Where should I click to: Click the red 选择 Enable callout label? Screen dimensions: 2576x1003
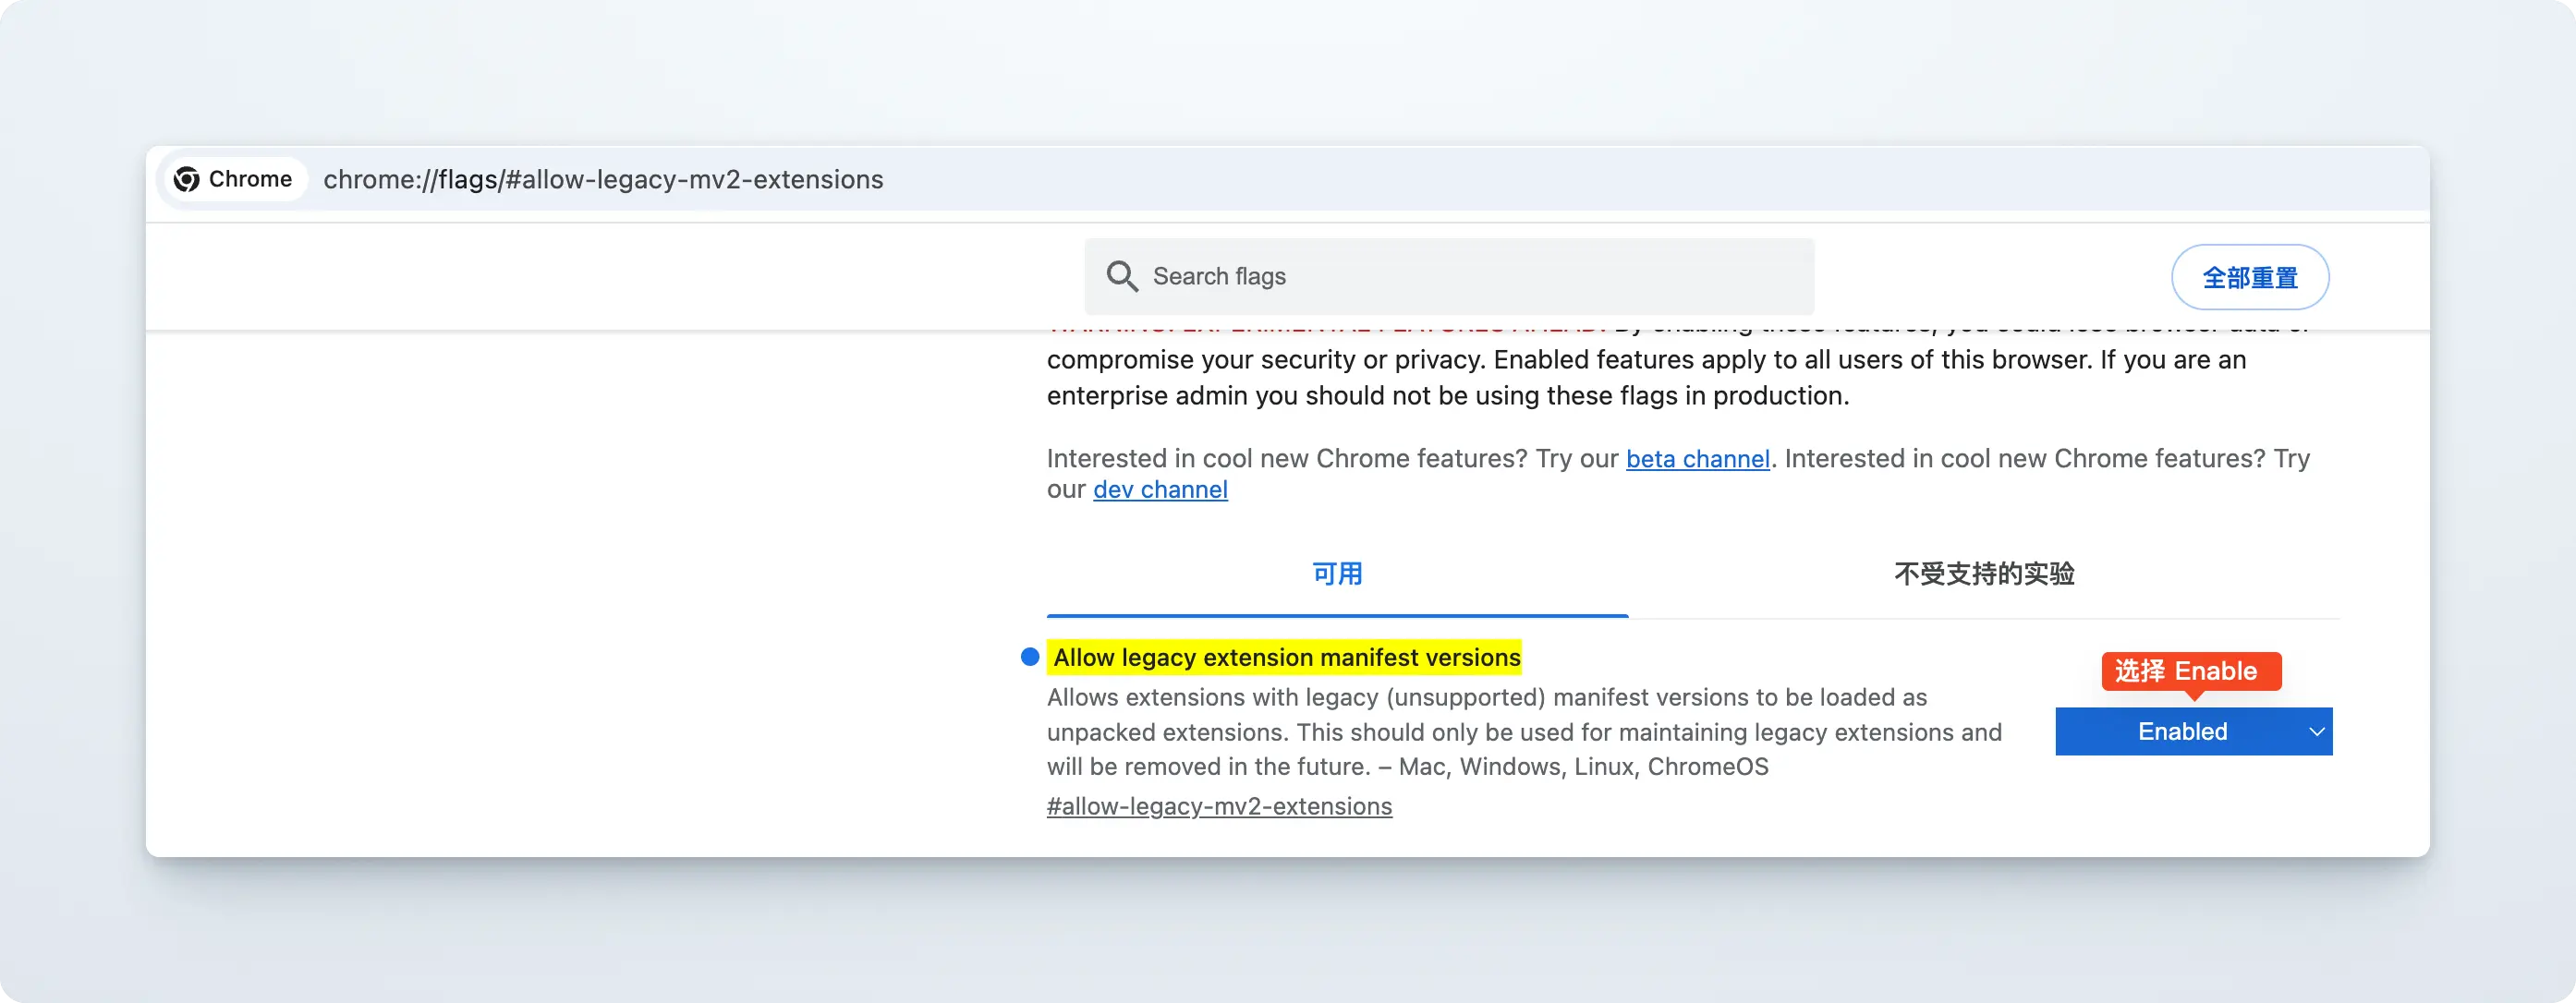pos(2191,671)
